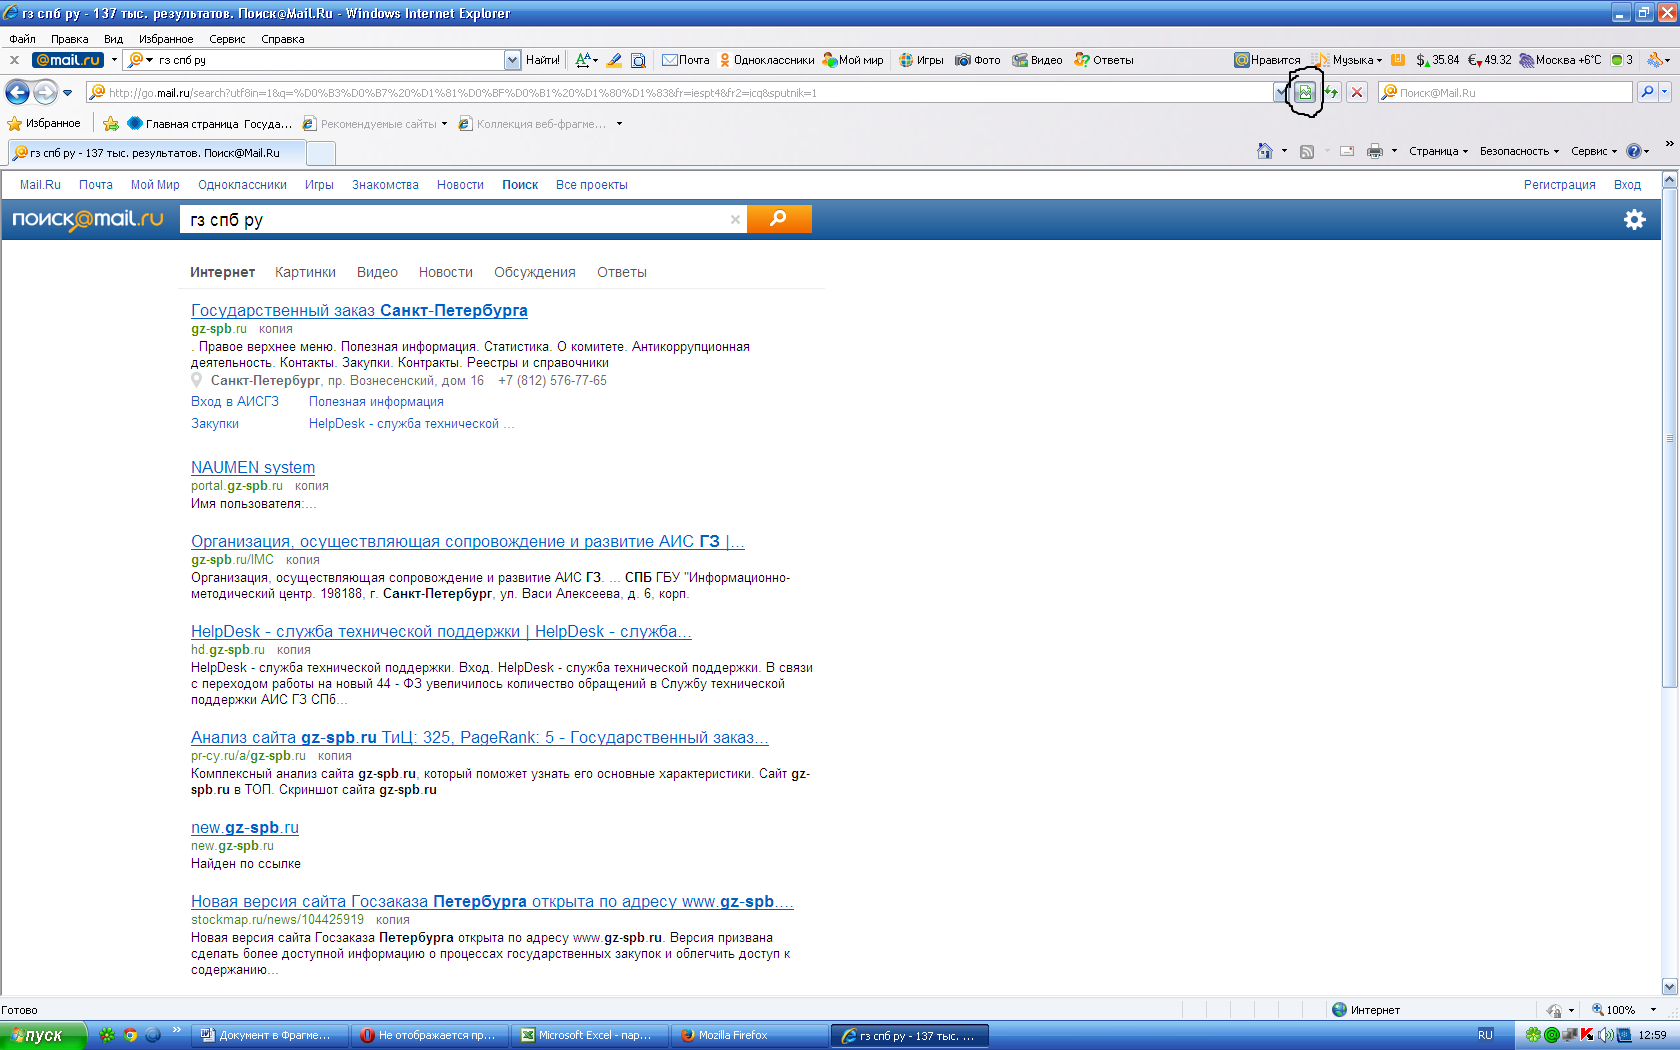Viewport: 1680px width, 1050px height.
Task: Switch to Mozilla Firefox in taskbar
Action: point(749,1035)
